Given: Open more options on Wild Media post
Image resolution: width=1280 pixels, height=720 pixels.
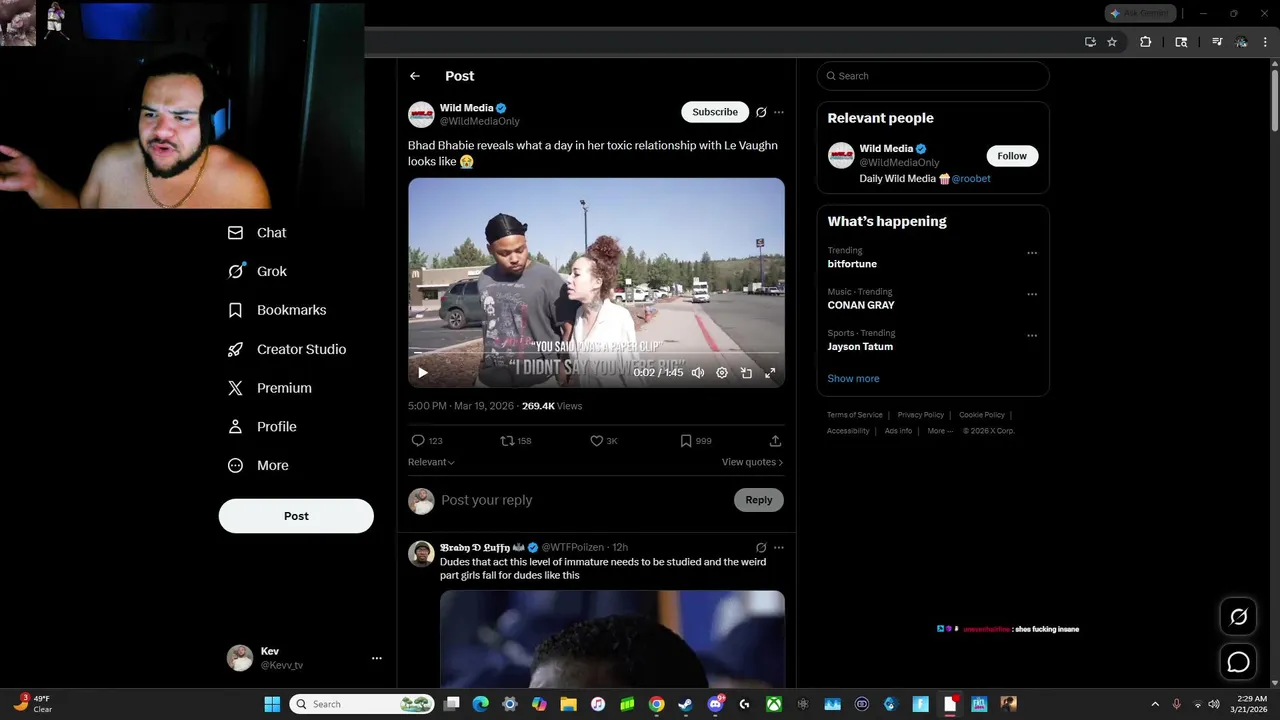Looking at the screenshot, I should pos(779,112).
